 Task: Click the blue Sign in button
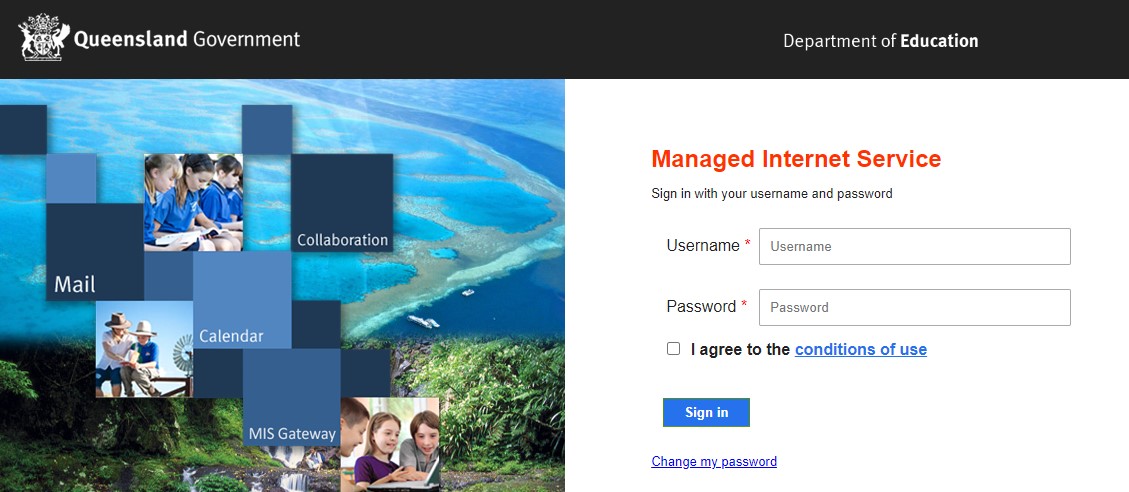[706, 412]
